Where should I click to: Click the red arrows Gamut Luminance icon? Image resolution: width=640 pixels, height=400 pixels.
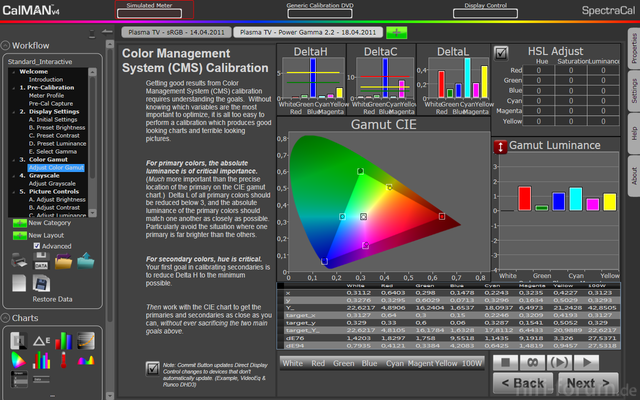click(x=500, y=147)
